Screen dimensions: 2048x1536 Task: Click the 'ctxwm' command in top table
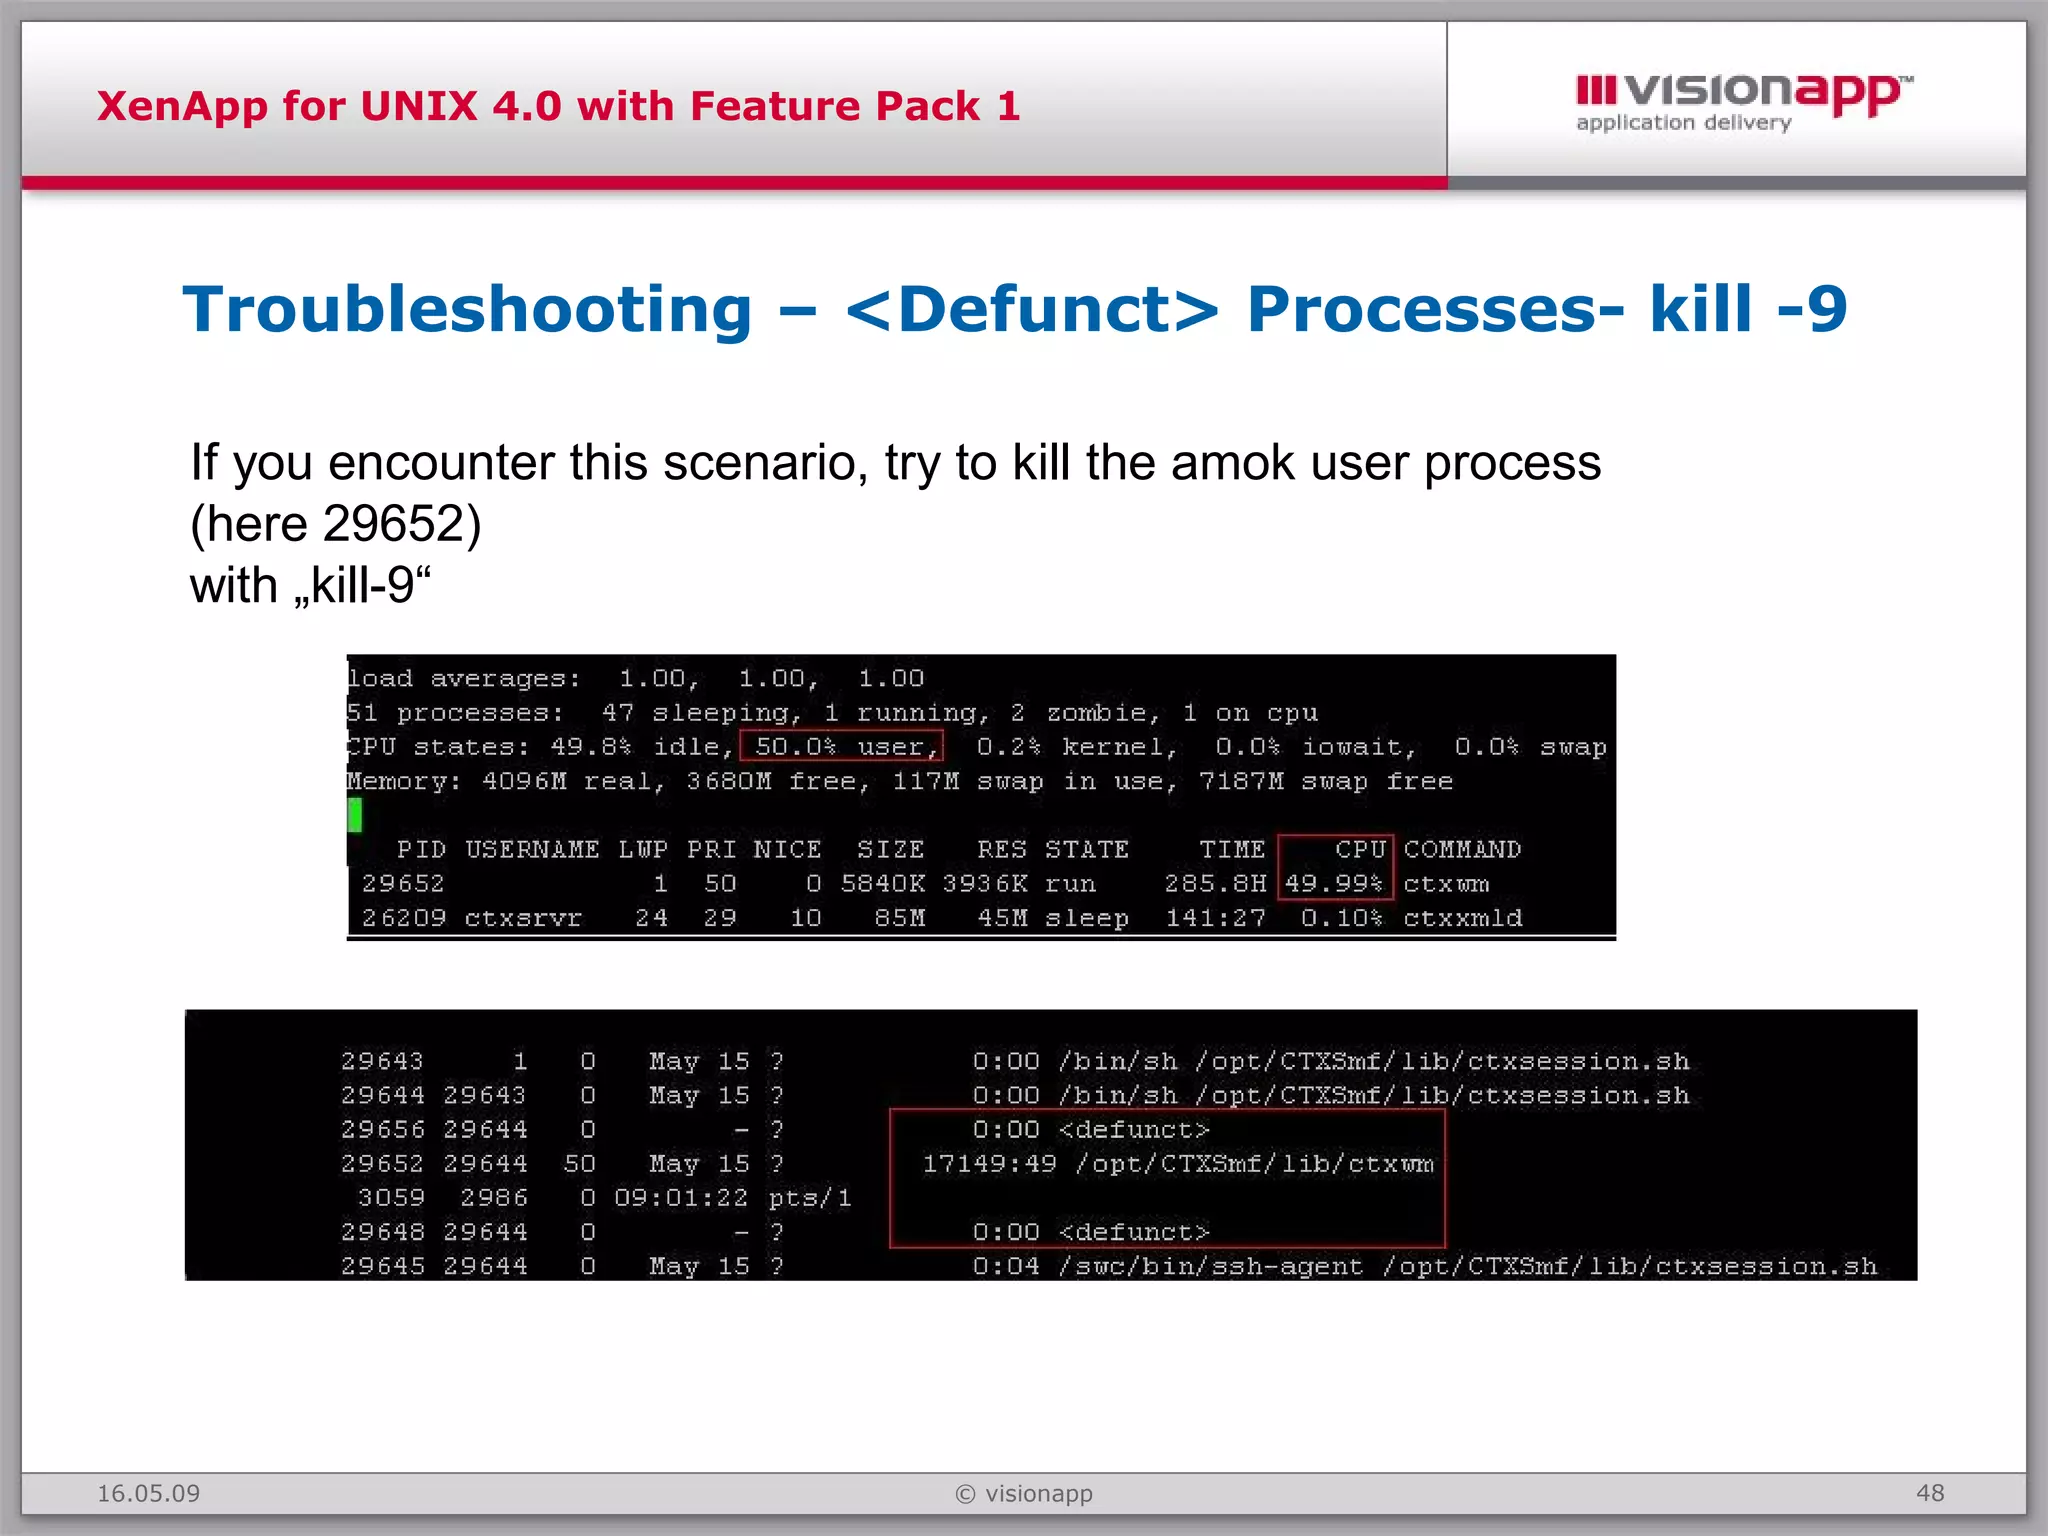[1446, 883]
